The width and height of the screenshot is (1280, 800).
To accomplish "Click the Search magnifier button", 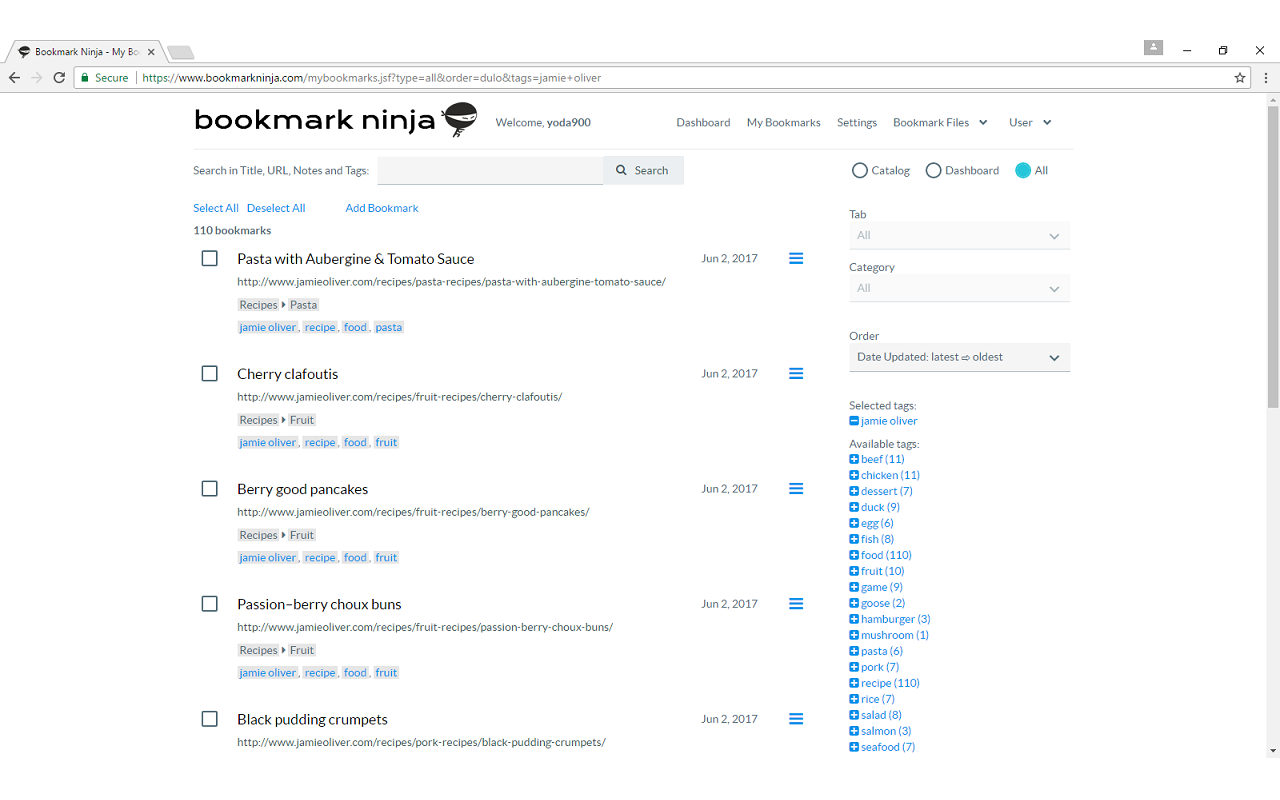I will coord(643,170).
